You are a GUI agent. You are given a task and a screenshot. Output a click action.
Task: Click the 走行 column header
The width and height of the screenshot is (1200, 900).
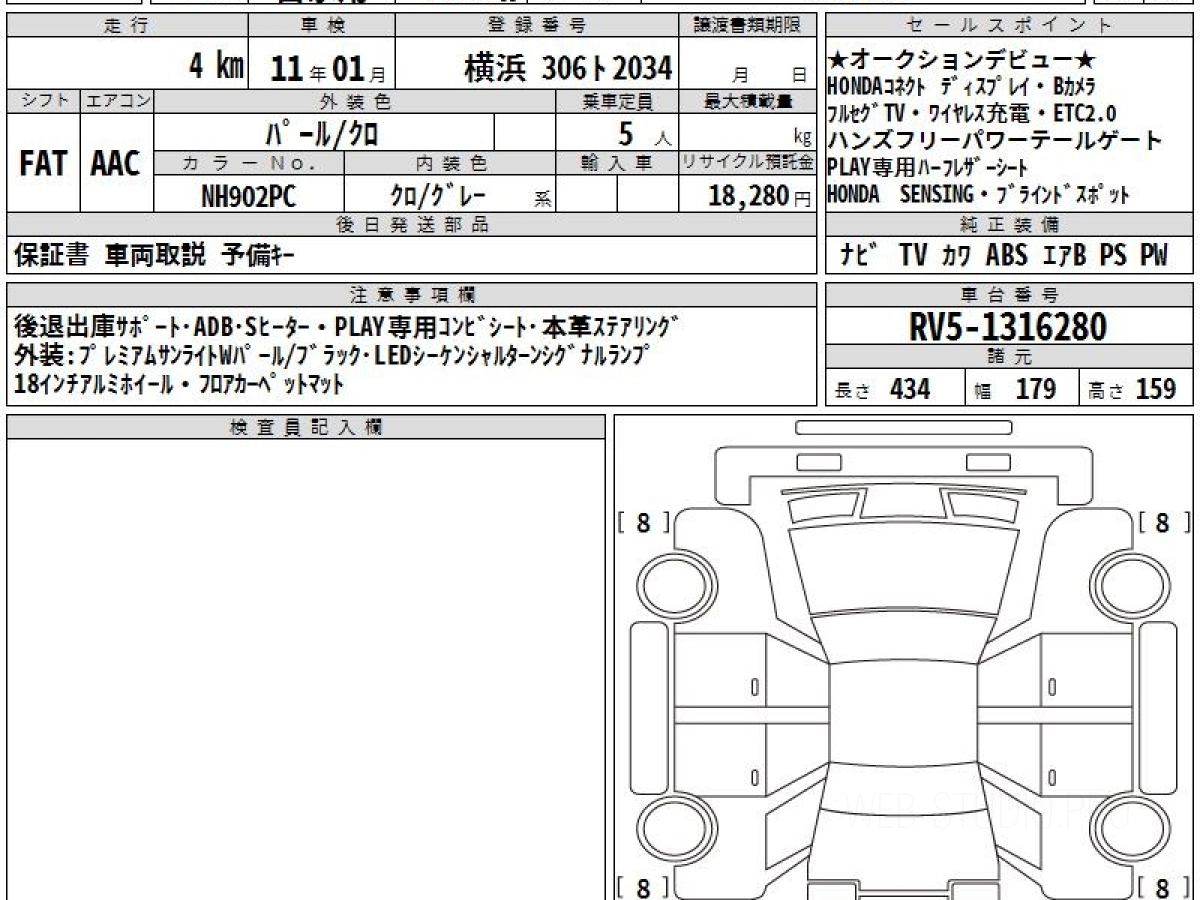coord(126,26)
